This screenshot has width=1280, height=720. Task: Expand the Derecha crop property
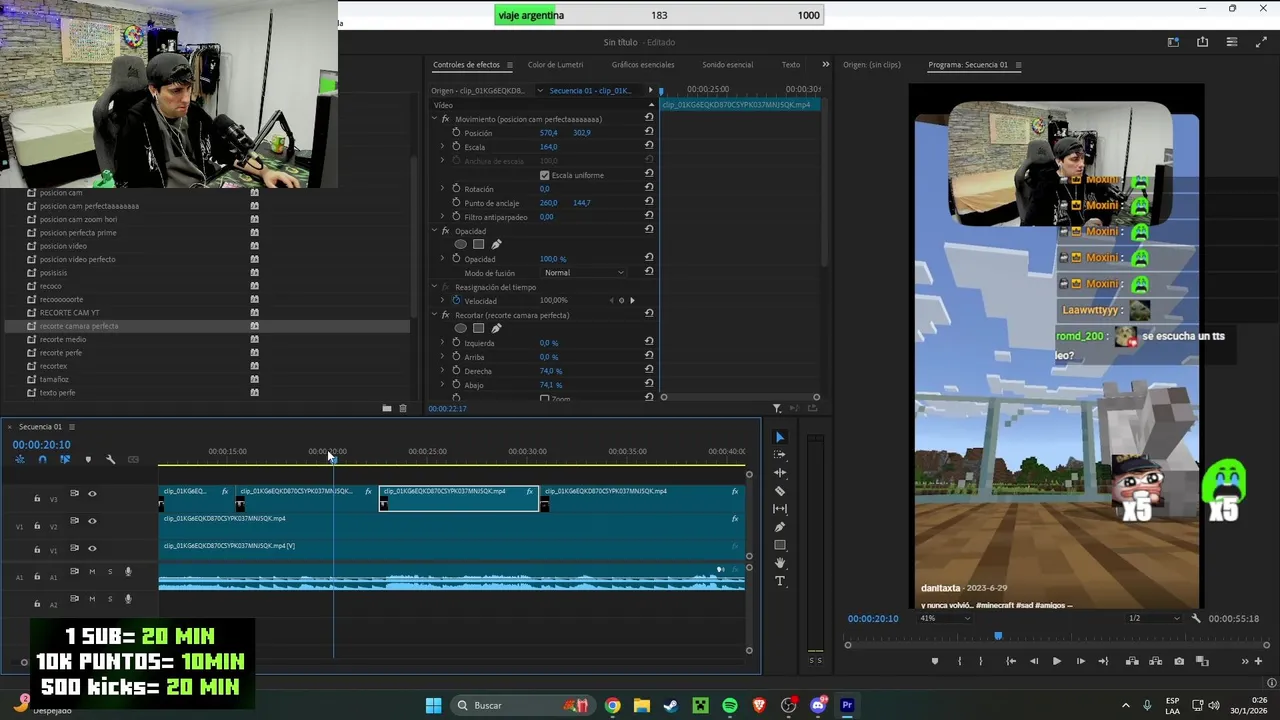point(442,371)
